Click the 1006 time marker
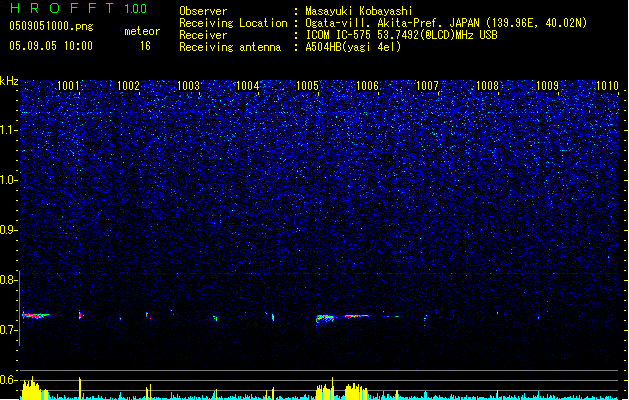Viewport: 629px width, 400px height. 367,86
